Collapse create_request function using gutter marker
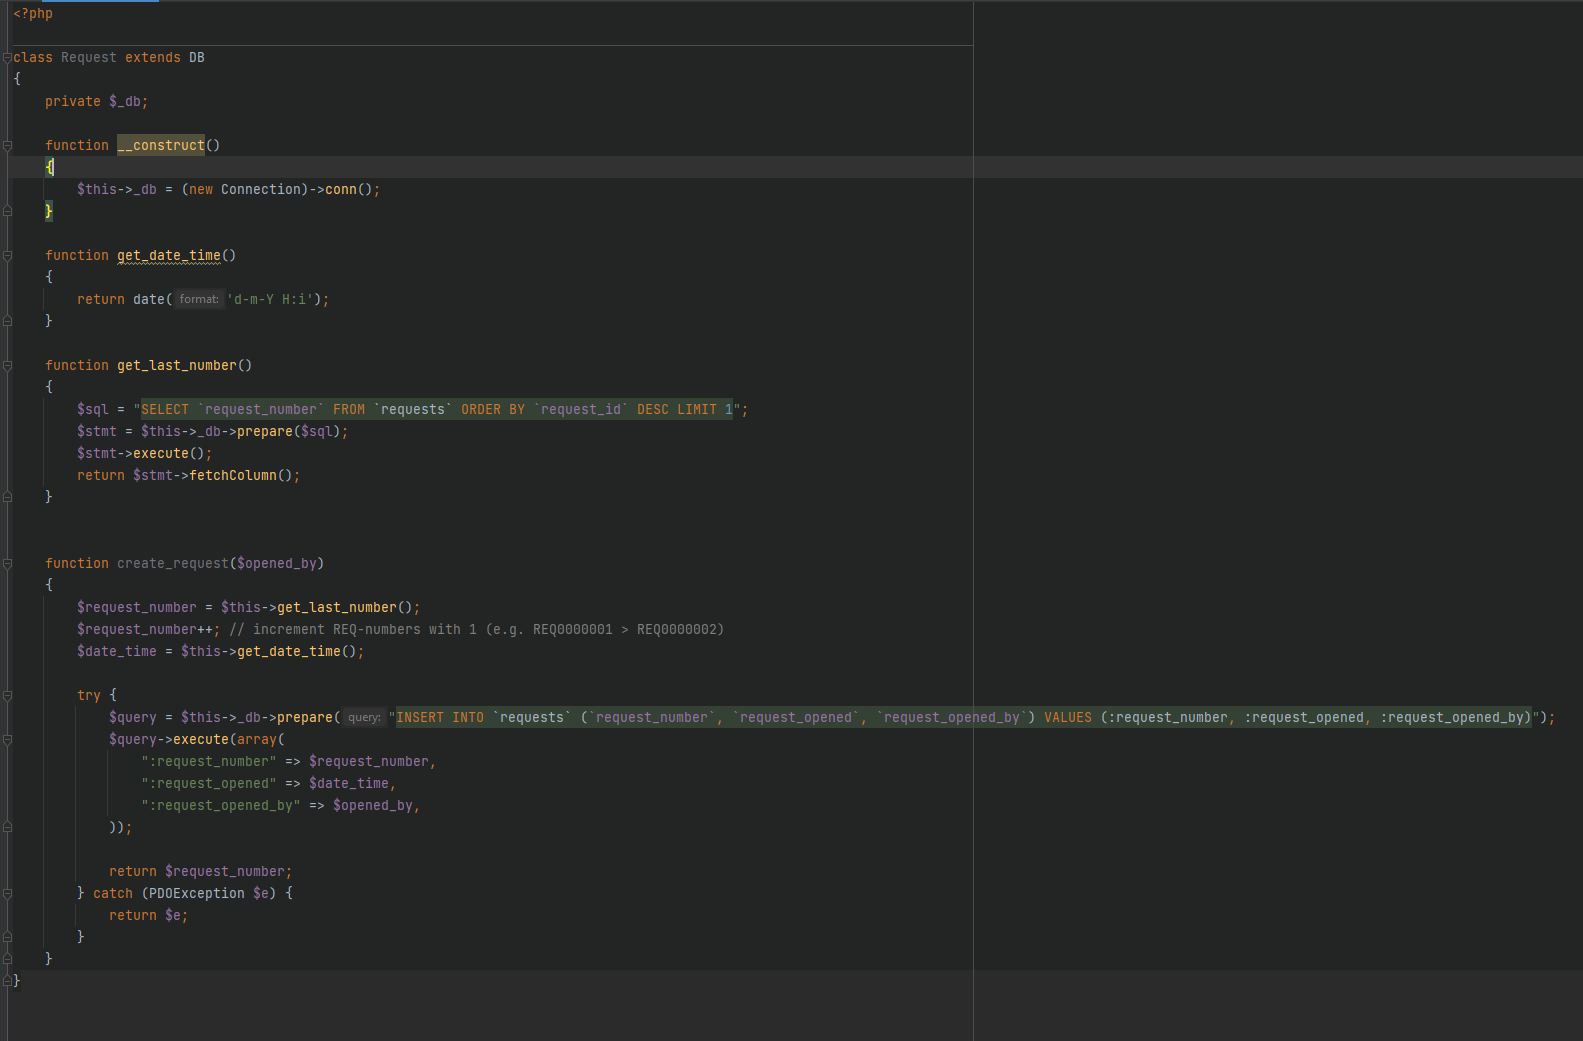Screen dimensions: 1583x1041 tap(7, 564)
